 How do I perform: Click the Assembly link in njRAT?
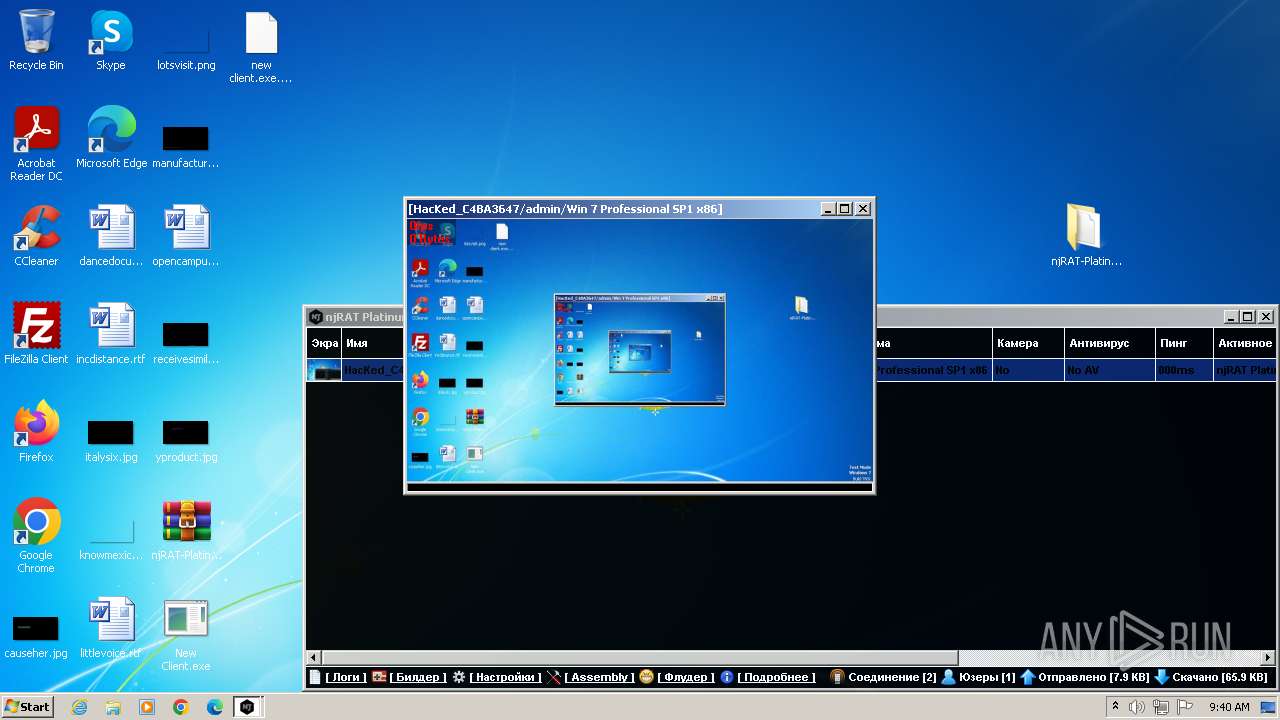[x=599, y=677]
